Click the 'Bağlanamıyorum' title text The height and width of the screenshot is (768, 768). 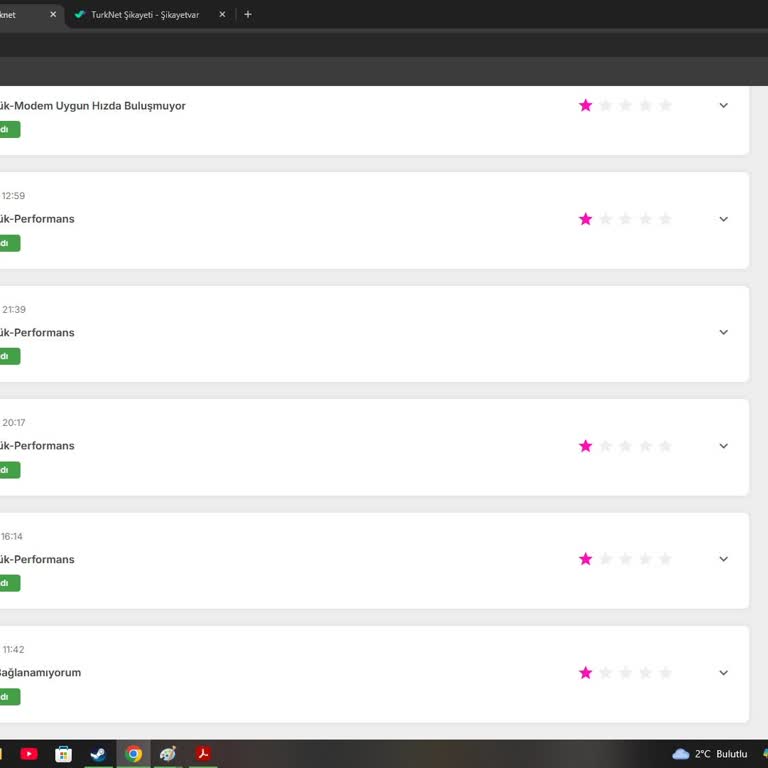coord(40,673)
